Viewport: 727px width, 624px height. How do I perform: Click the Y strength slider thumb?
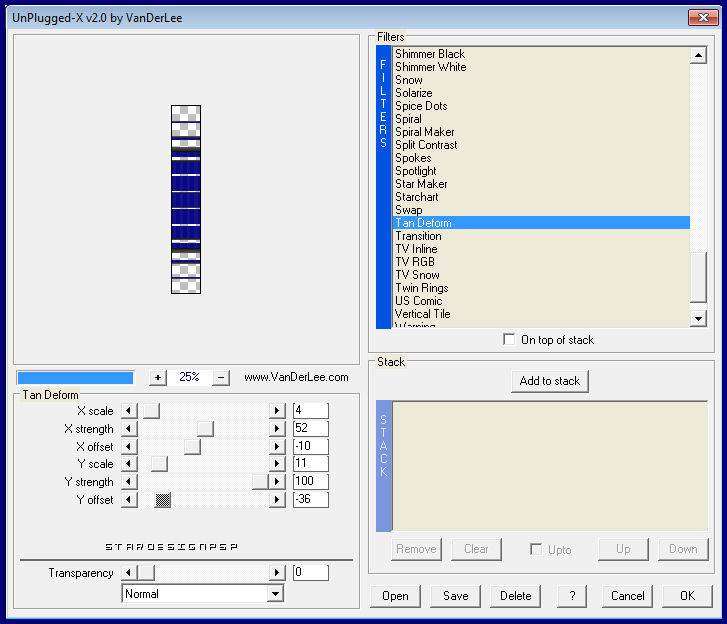(261, 482)
